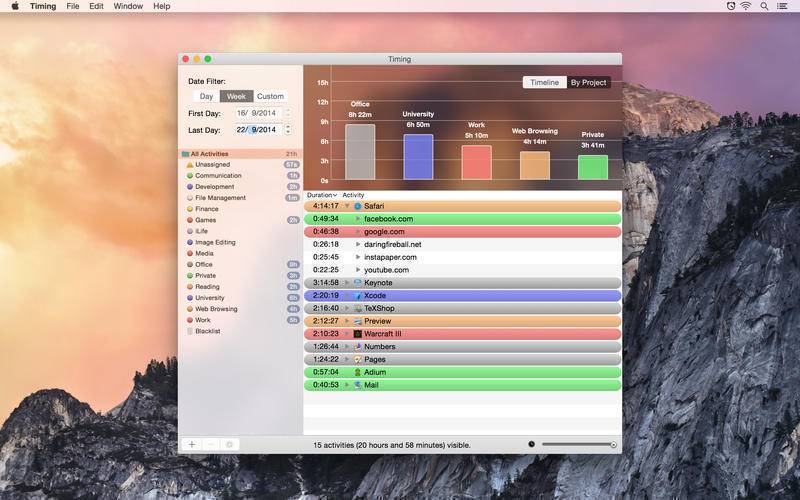Click the Adium app icon
Screen dimensions: 800x500
click(358, 372)
